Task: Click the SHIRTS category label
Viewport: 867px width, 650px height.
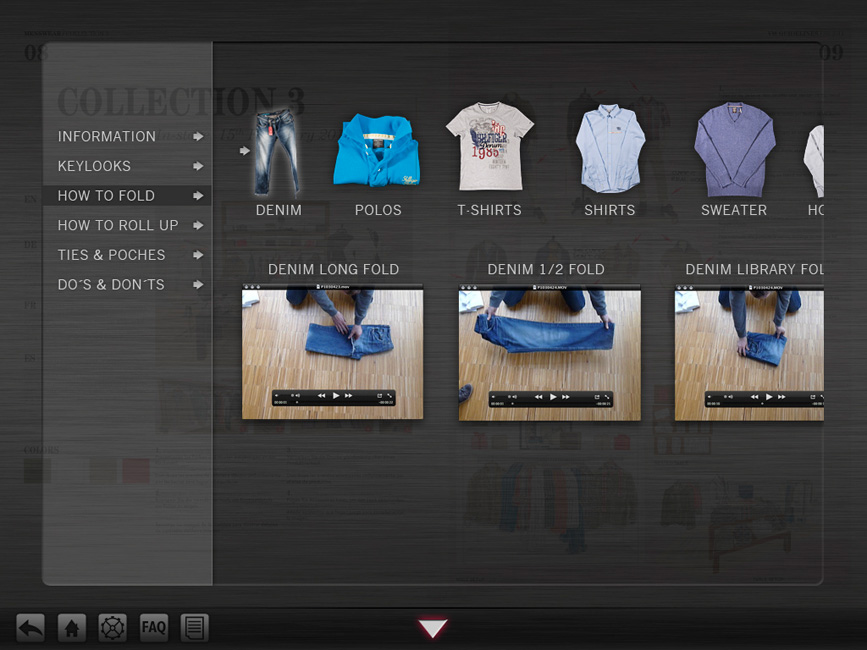Action: [x=610, y=210]
